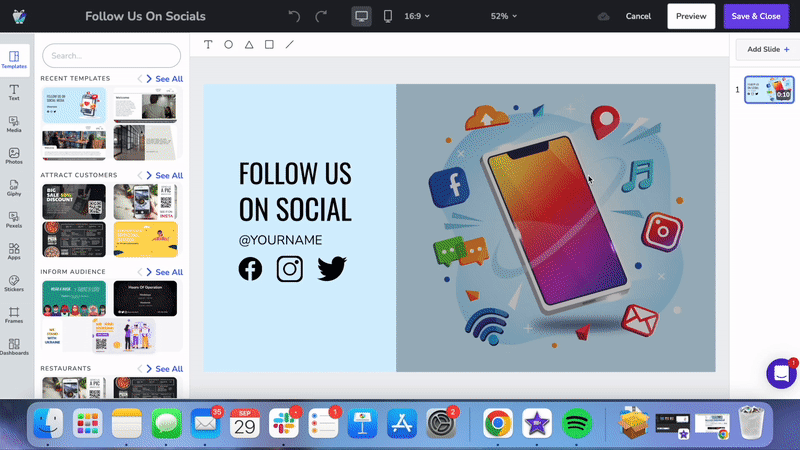The height and width of the screenshot is (450, 800).
Task: Open Spotify from the dock
Action: pos(577,423)
